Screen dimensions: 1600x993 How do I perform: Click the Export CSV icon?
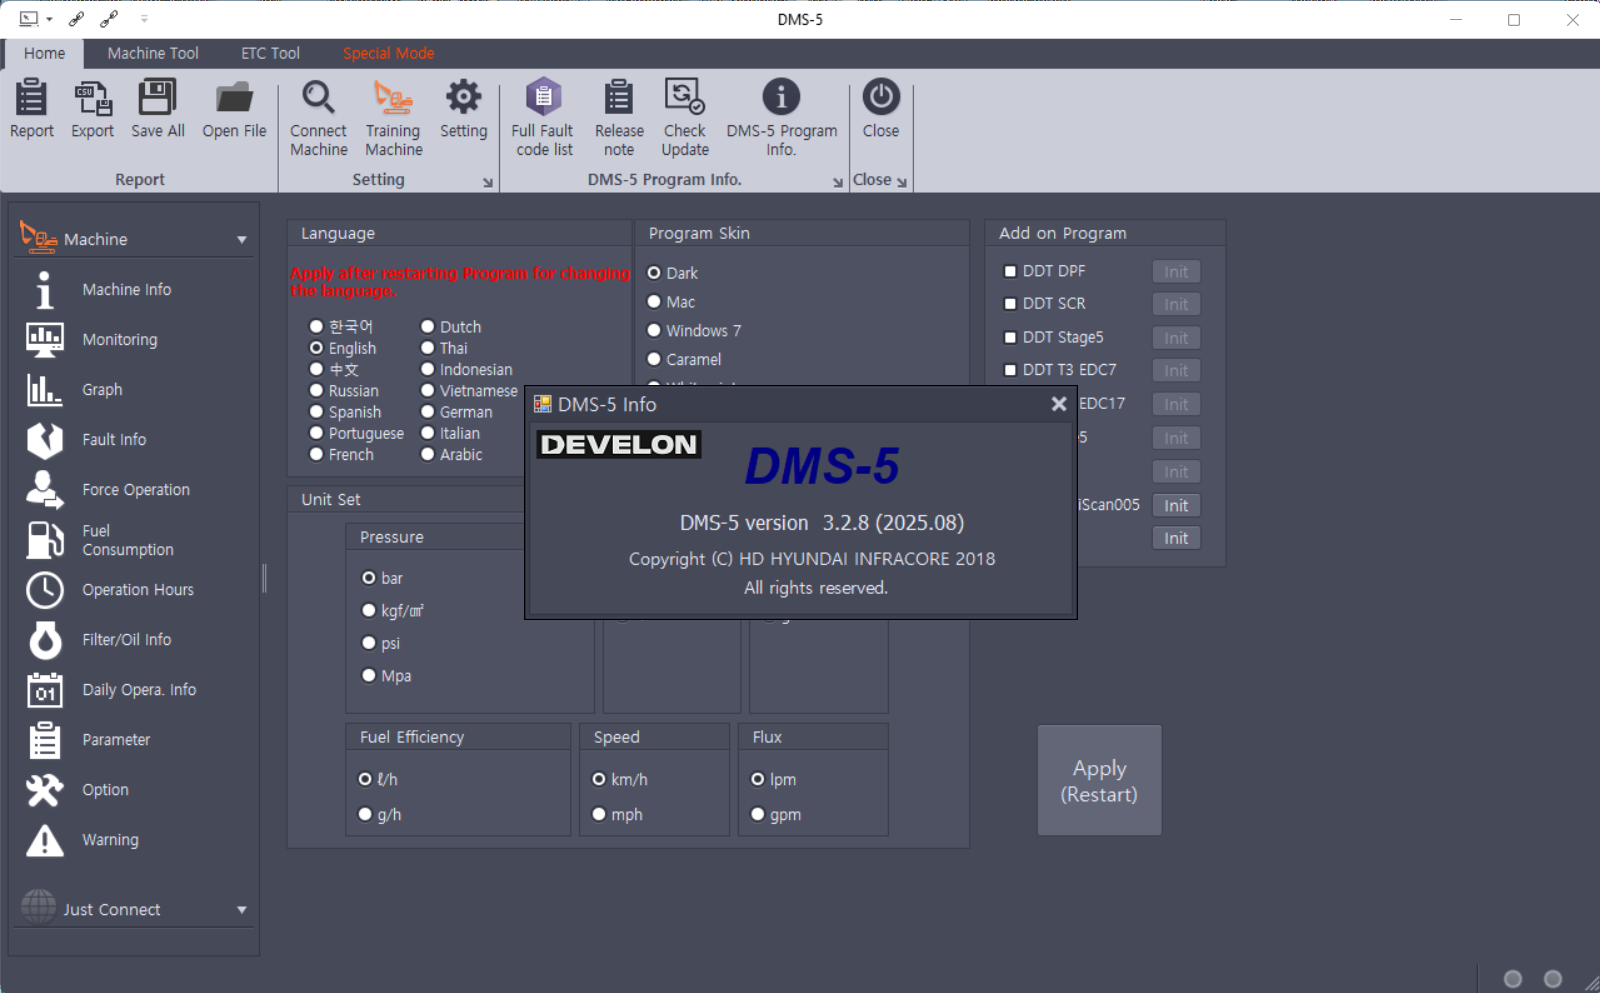[x=92, y=98]
